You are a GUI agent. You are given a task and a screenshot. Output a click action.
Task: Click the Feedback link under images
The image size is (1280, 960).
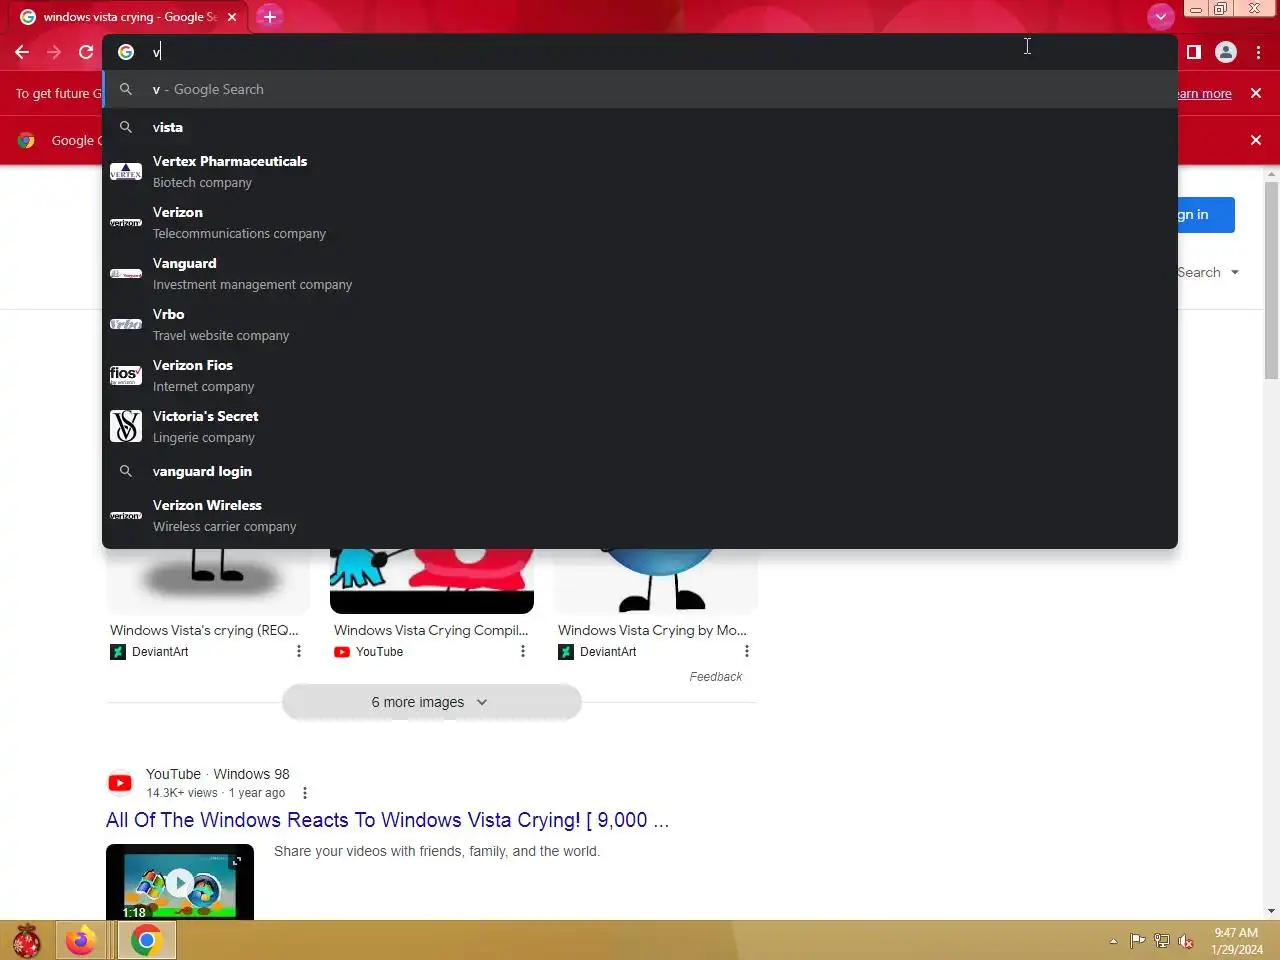coord(716,677)
